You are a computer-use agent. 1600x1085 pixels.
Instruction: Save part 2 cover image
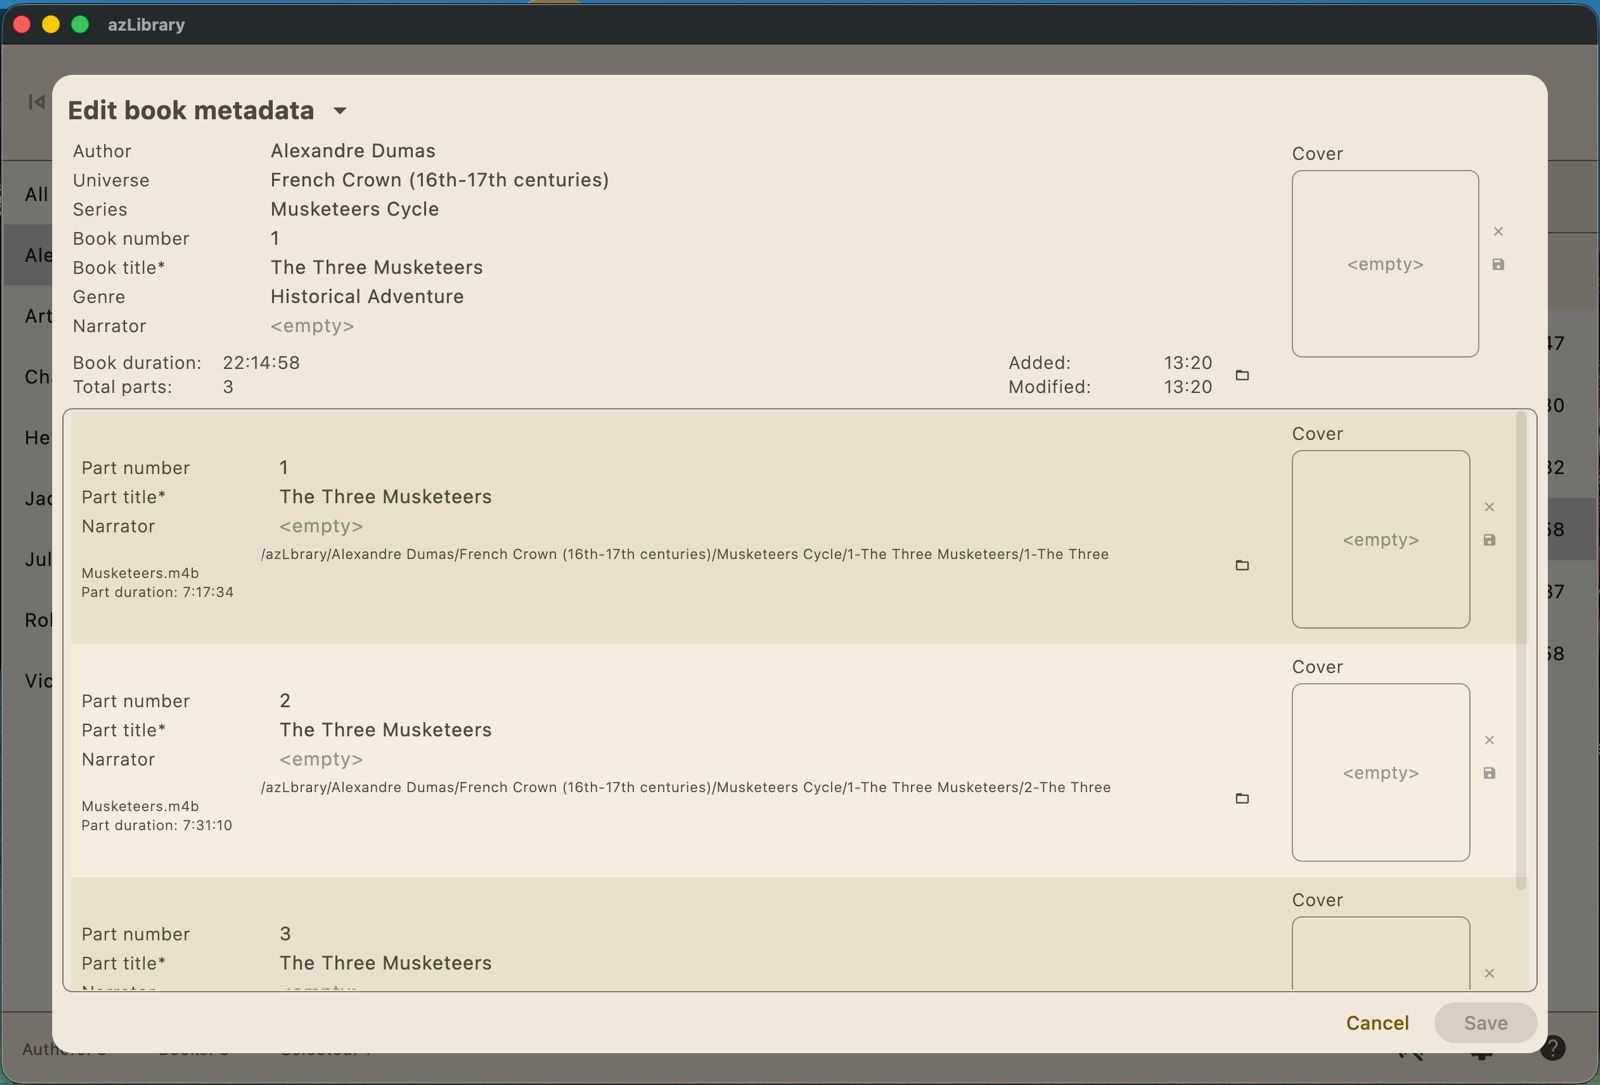(1489, 773)
